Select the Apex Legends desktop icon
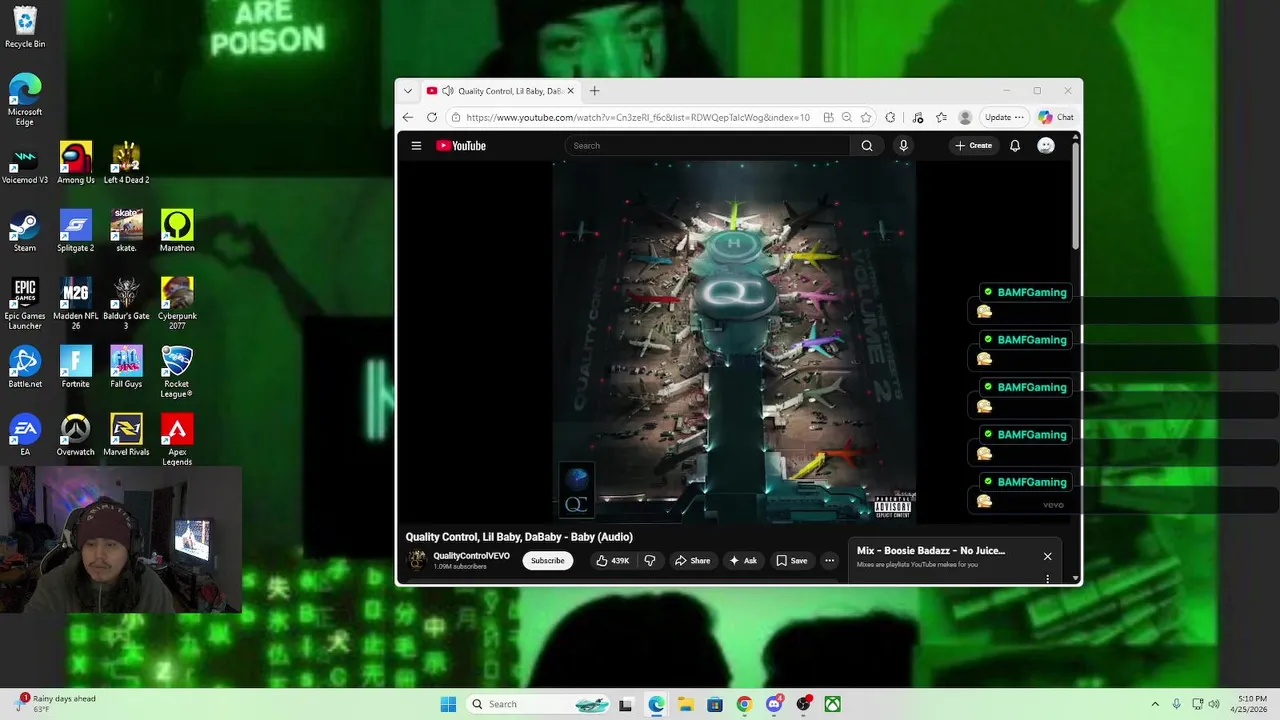 point(177,440)
